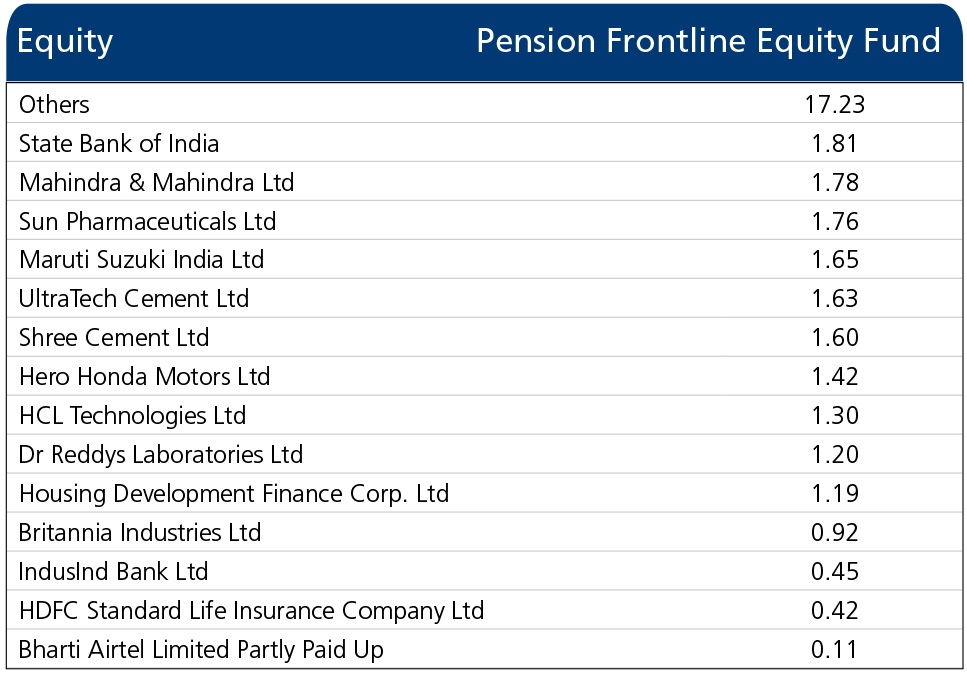Click the 17.23 value for Others
This screenshot has width=967, height=675.
click(834, 104)
